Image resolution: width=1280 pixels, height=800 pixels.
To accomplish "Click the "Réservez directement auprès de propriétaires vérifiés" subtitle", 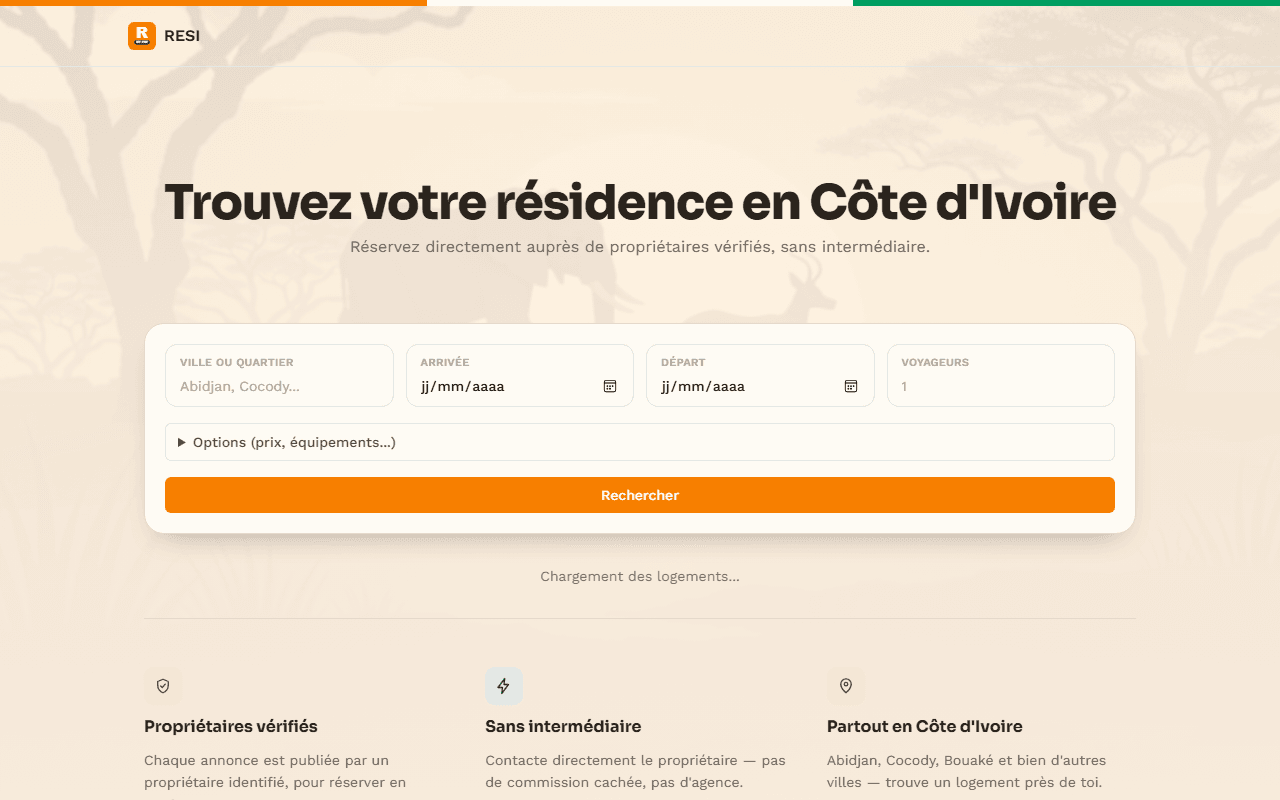I will (x=640, y=246).
